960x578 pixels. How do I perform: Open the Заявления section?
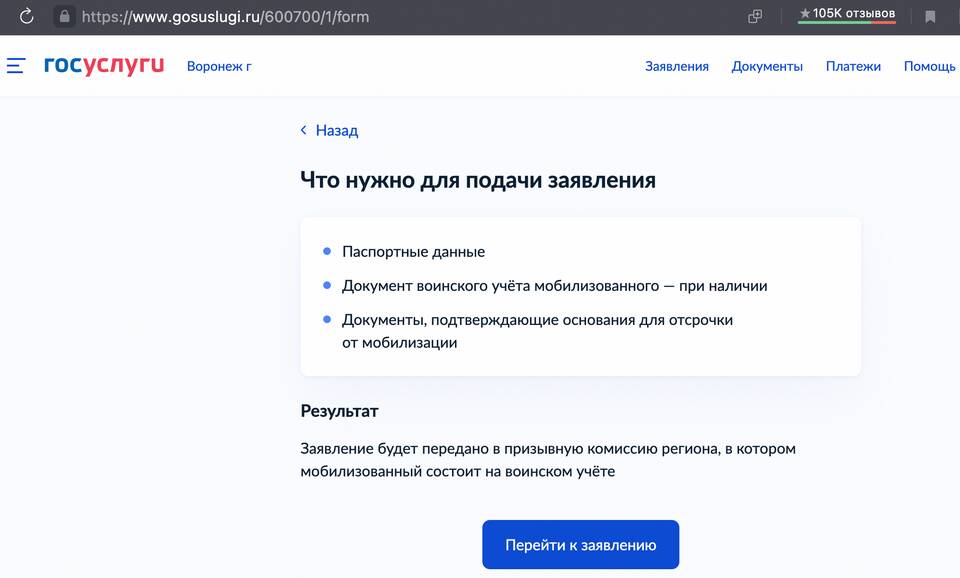pos(676,67)
